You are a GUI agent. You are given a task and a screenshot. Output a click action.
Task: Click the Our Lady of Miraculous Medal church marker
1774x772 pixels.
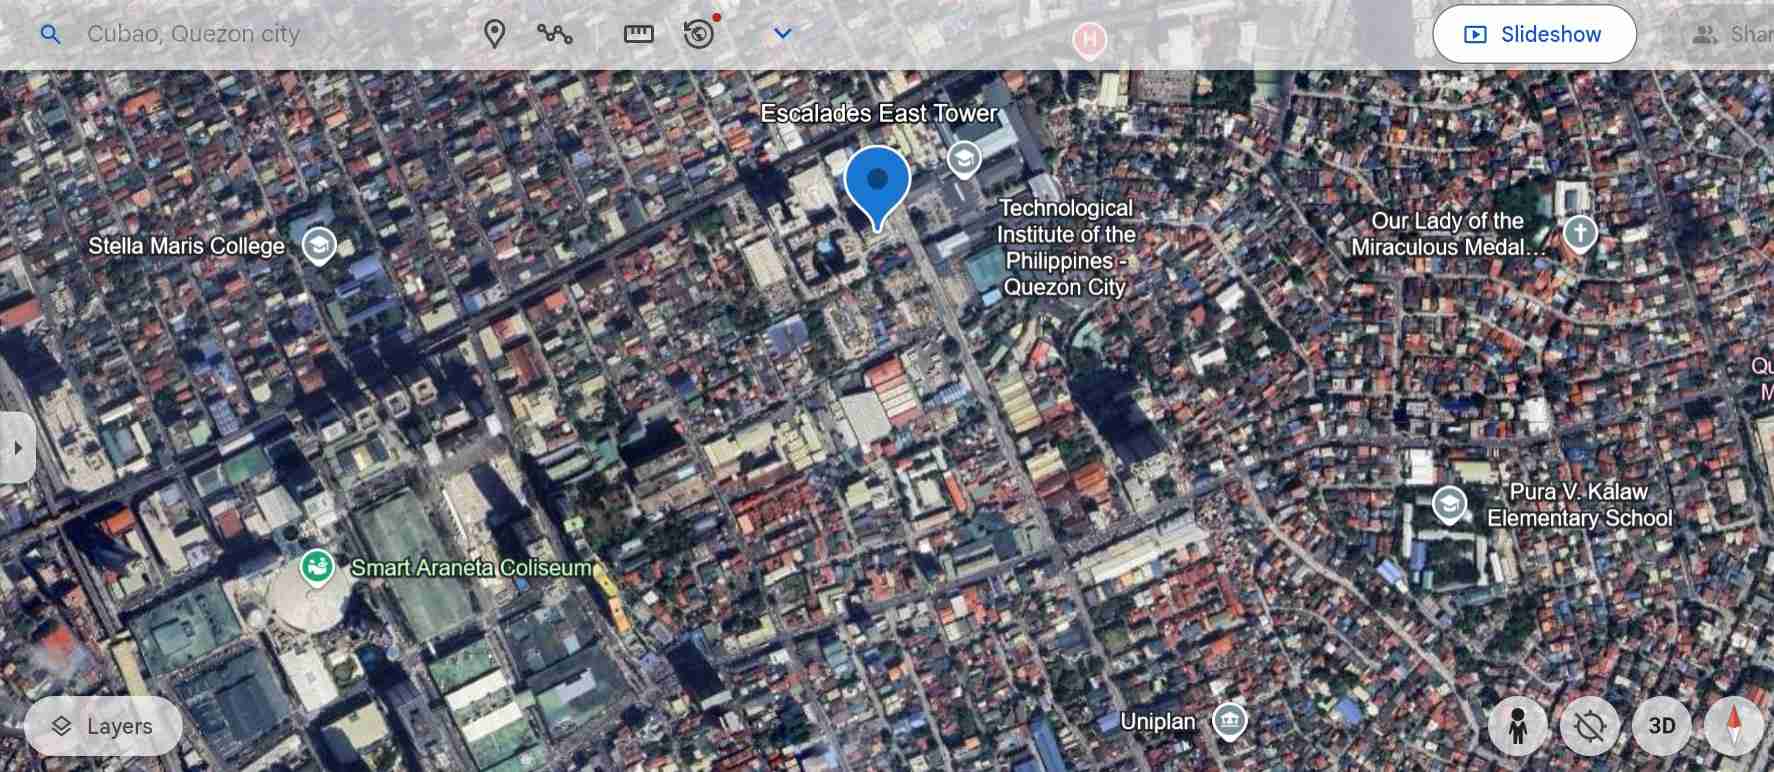[1580, 233]
